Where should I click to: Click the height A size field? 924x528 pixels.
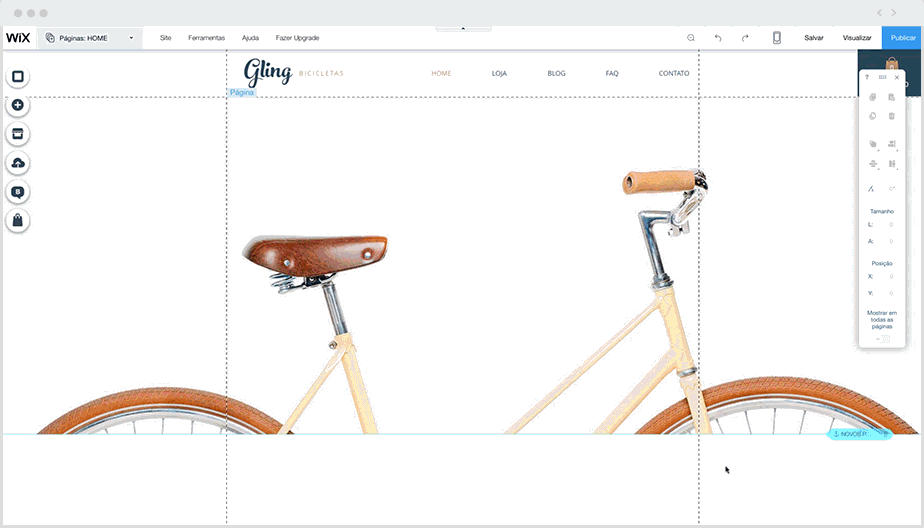[x=889, y=241]
